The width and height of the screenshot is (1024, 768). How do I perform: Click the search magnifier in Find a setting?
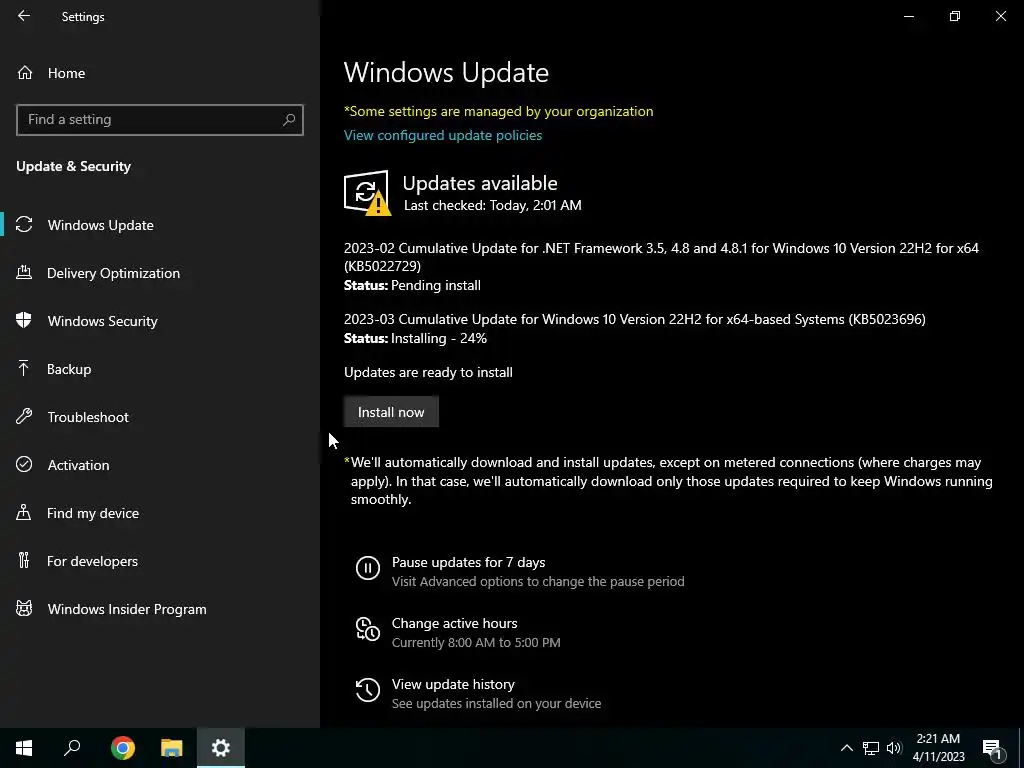[289, 120]
